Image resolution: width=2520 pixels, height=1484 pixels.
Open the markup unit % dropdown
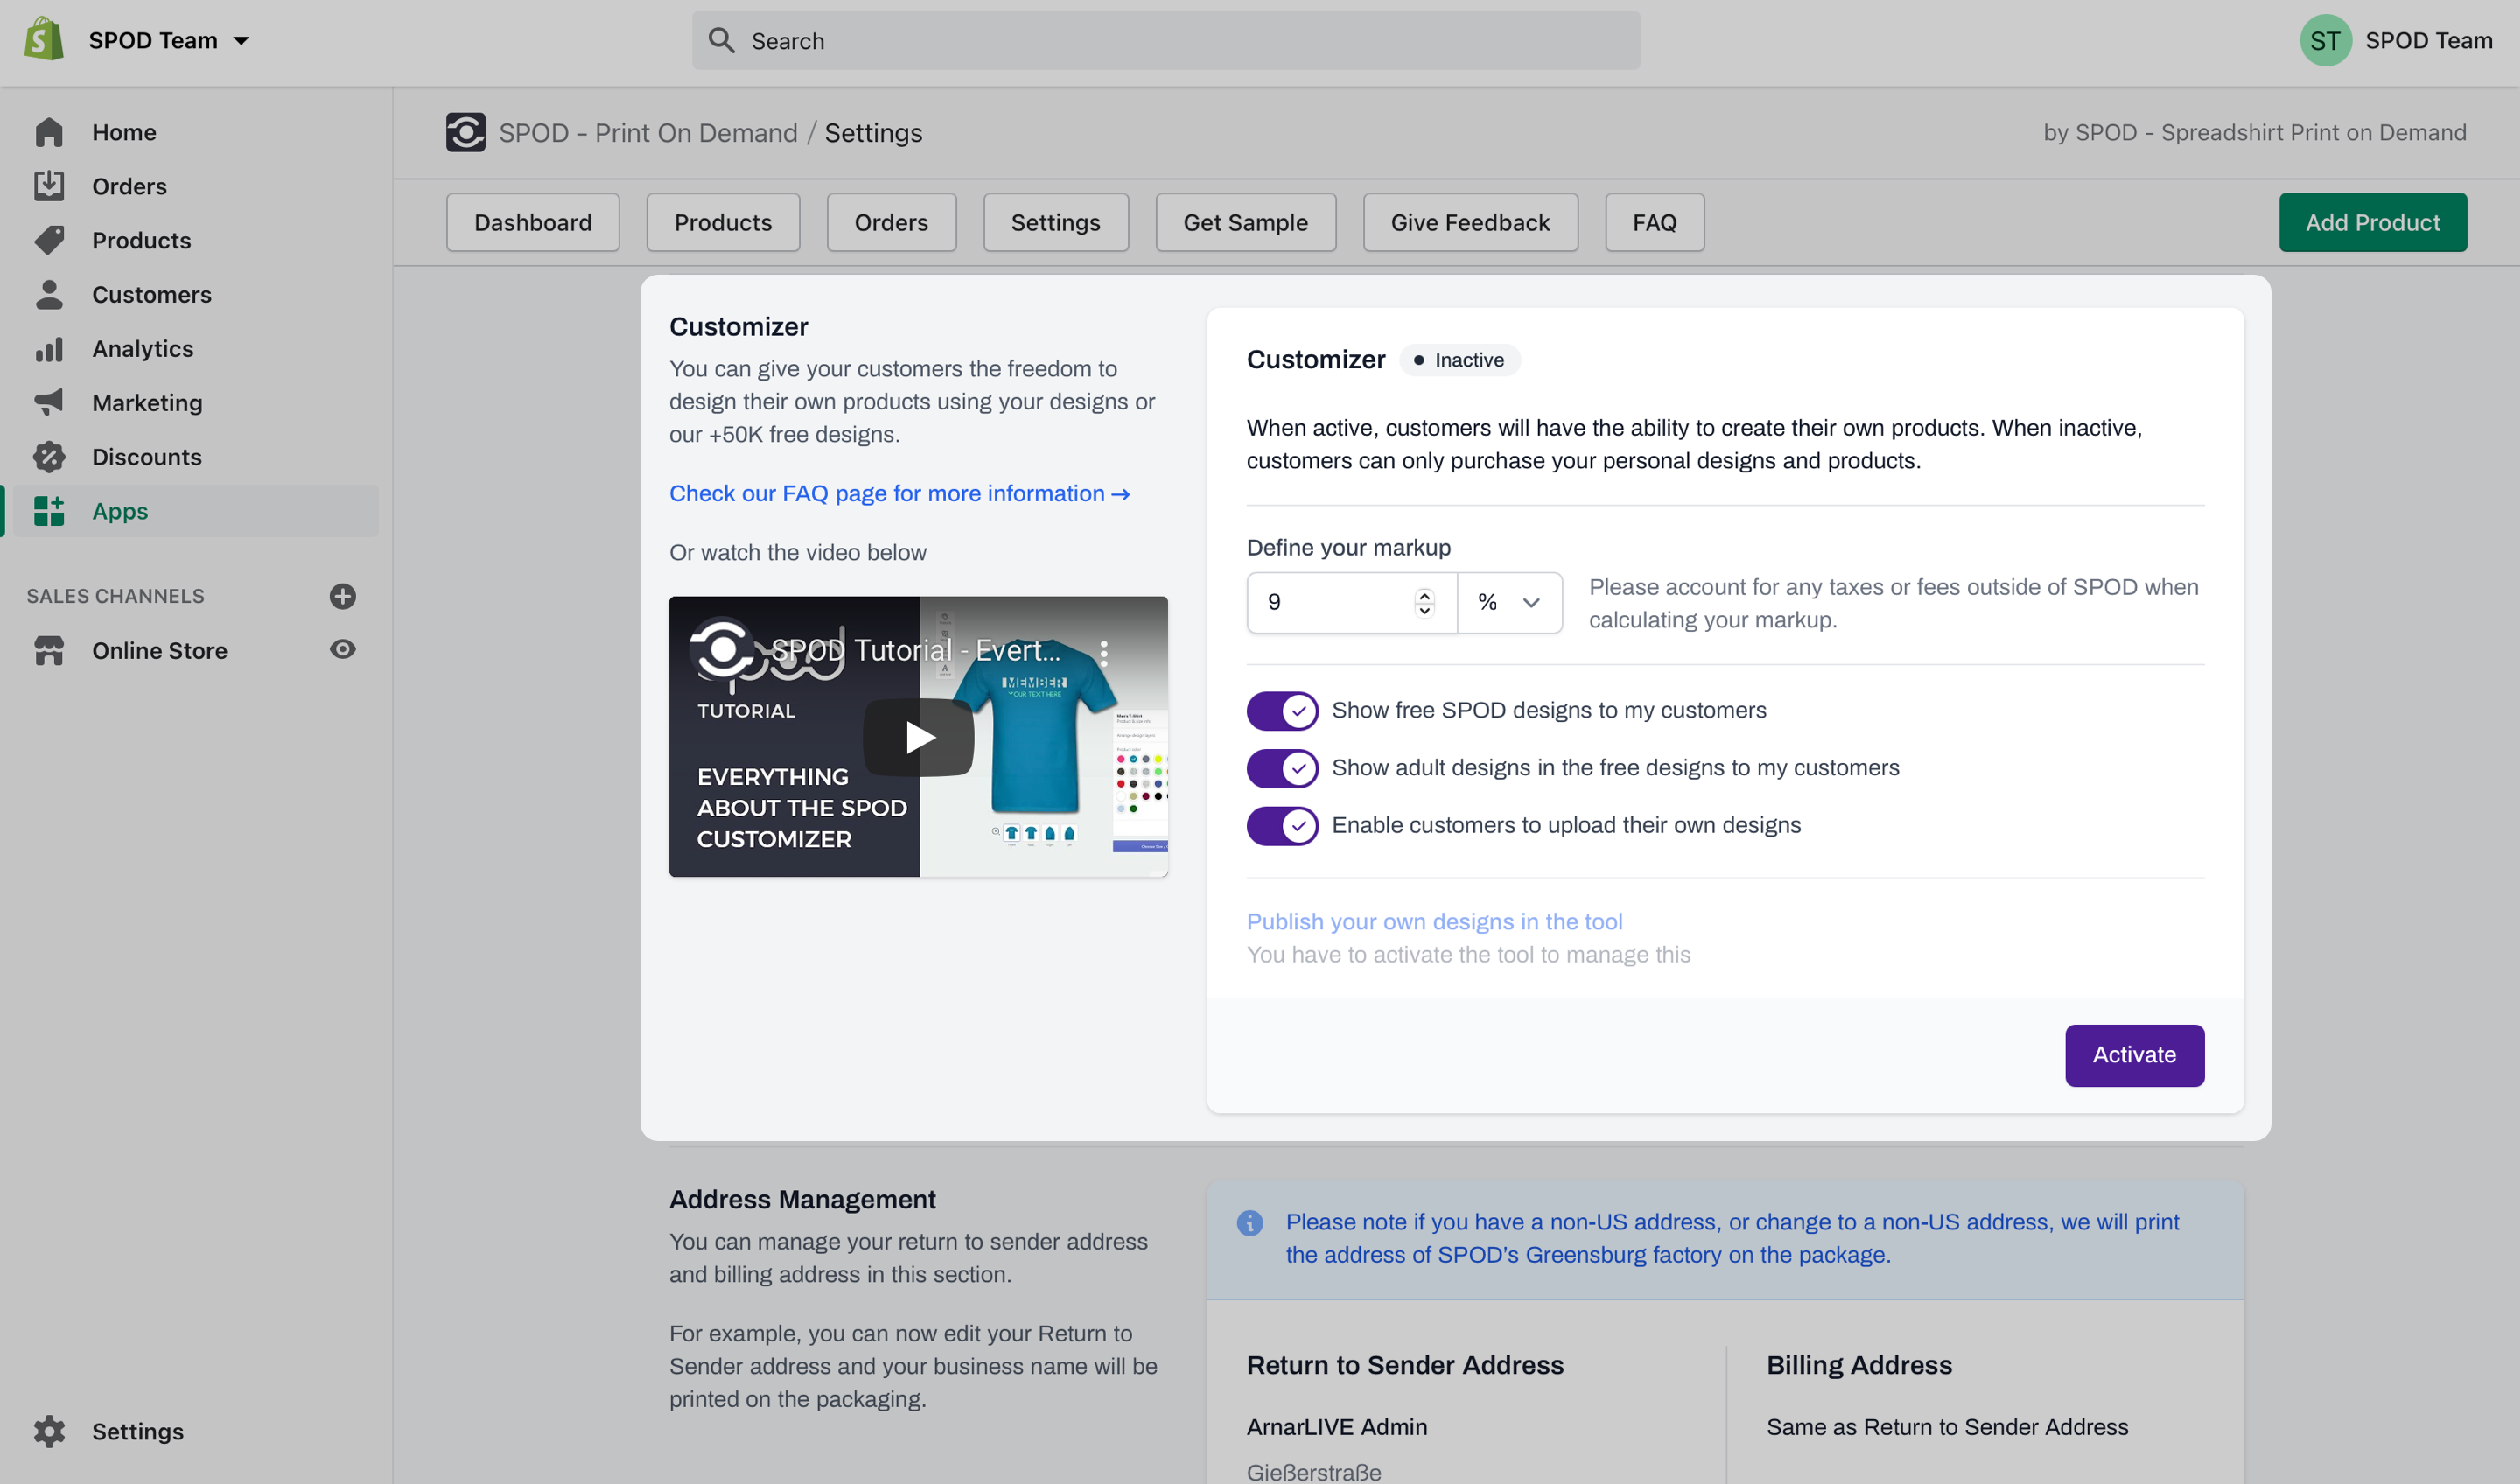point(1509,602)
